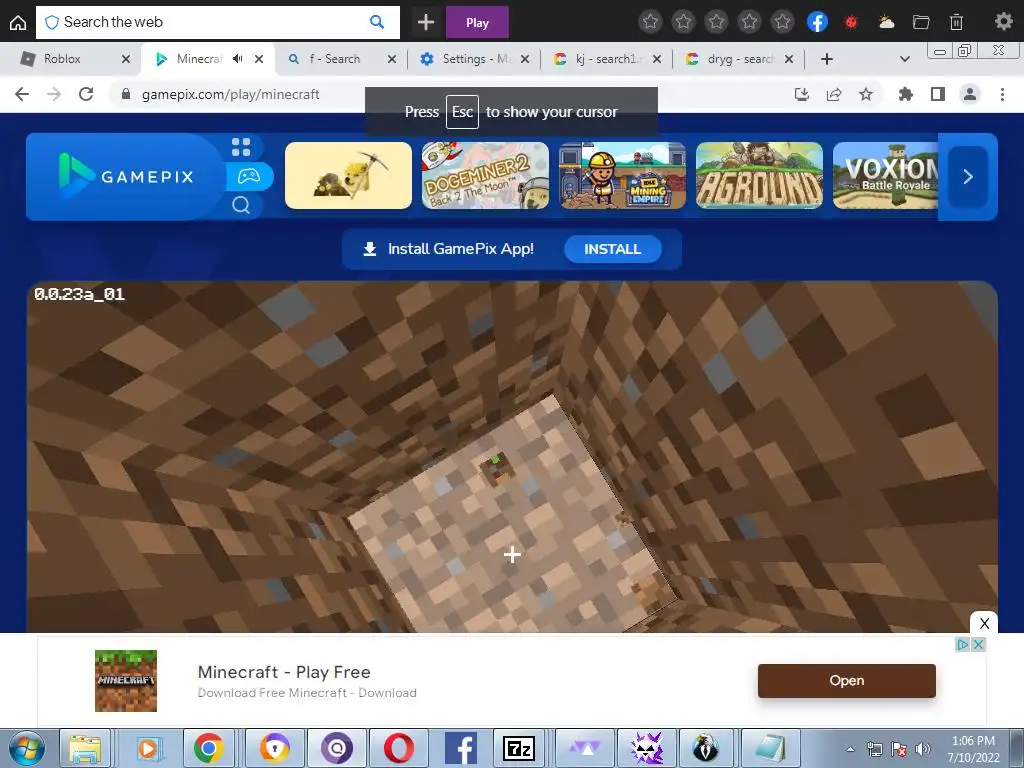Click the Minecraft ad image

click(x=126, y=680)
